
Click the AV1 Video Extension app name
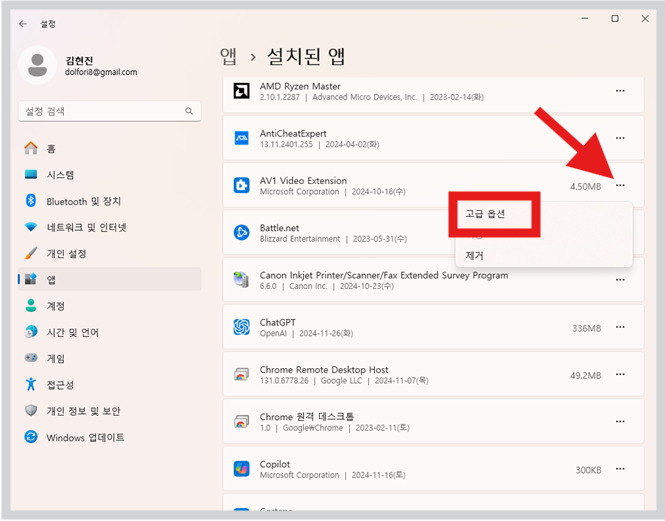click(303, 181)
